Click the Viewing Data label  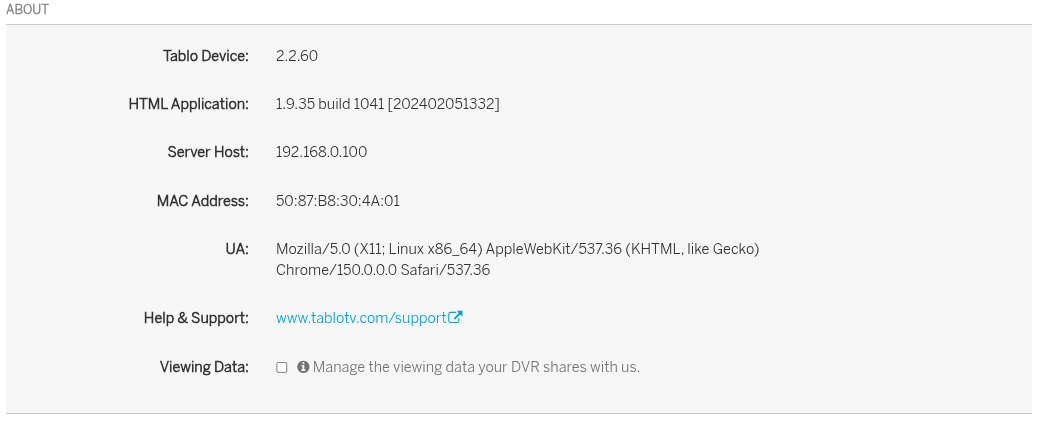click(x=204, y=367)
